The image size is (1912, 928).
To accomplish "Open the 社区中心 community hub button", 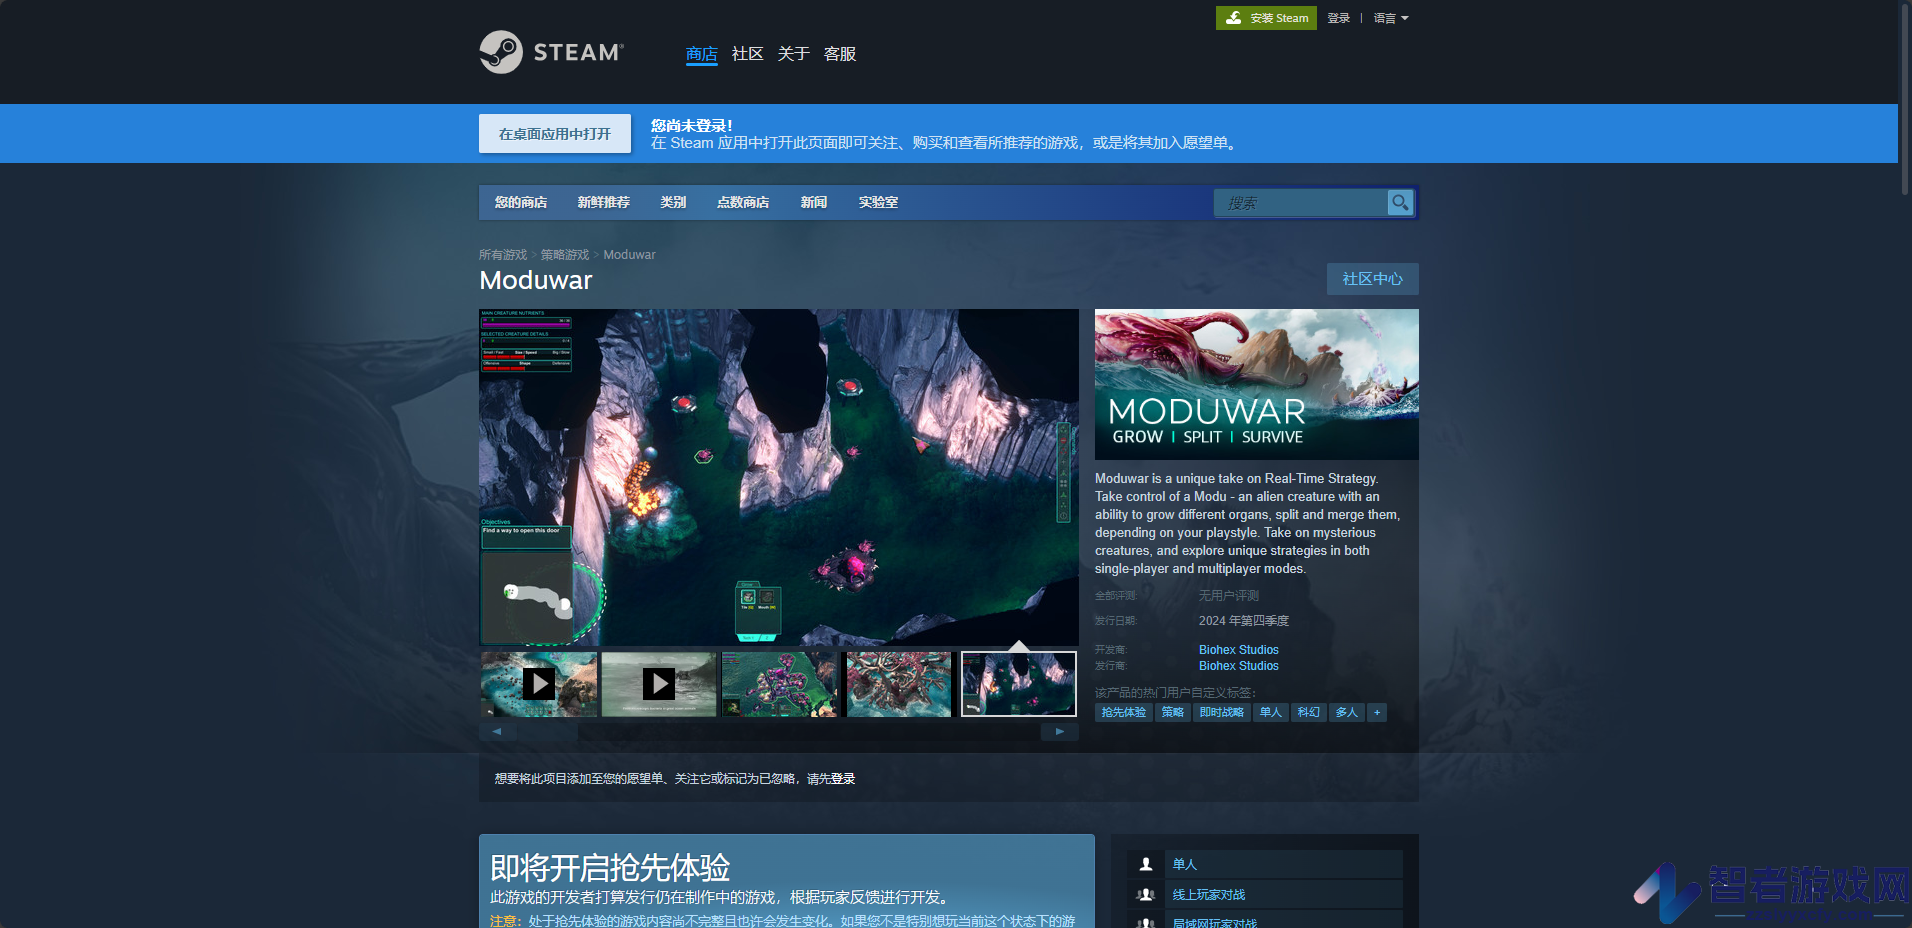I will click(x=1372, y=279).
